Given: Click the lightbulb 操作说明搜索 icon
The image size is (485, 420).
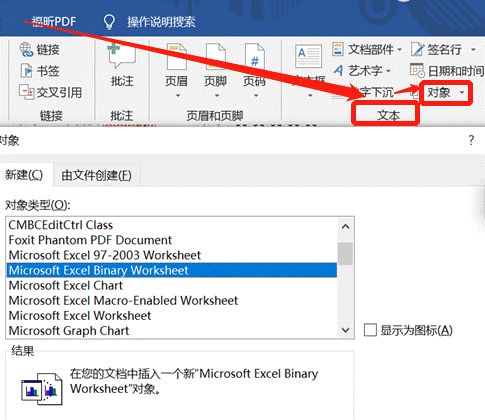Looking at the screenshot, I should click(x=109, y=22).
